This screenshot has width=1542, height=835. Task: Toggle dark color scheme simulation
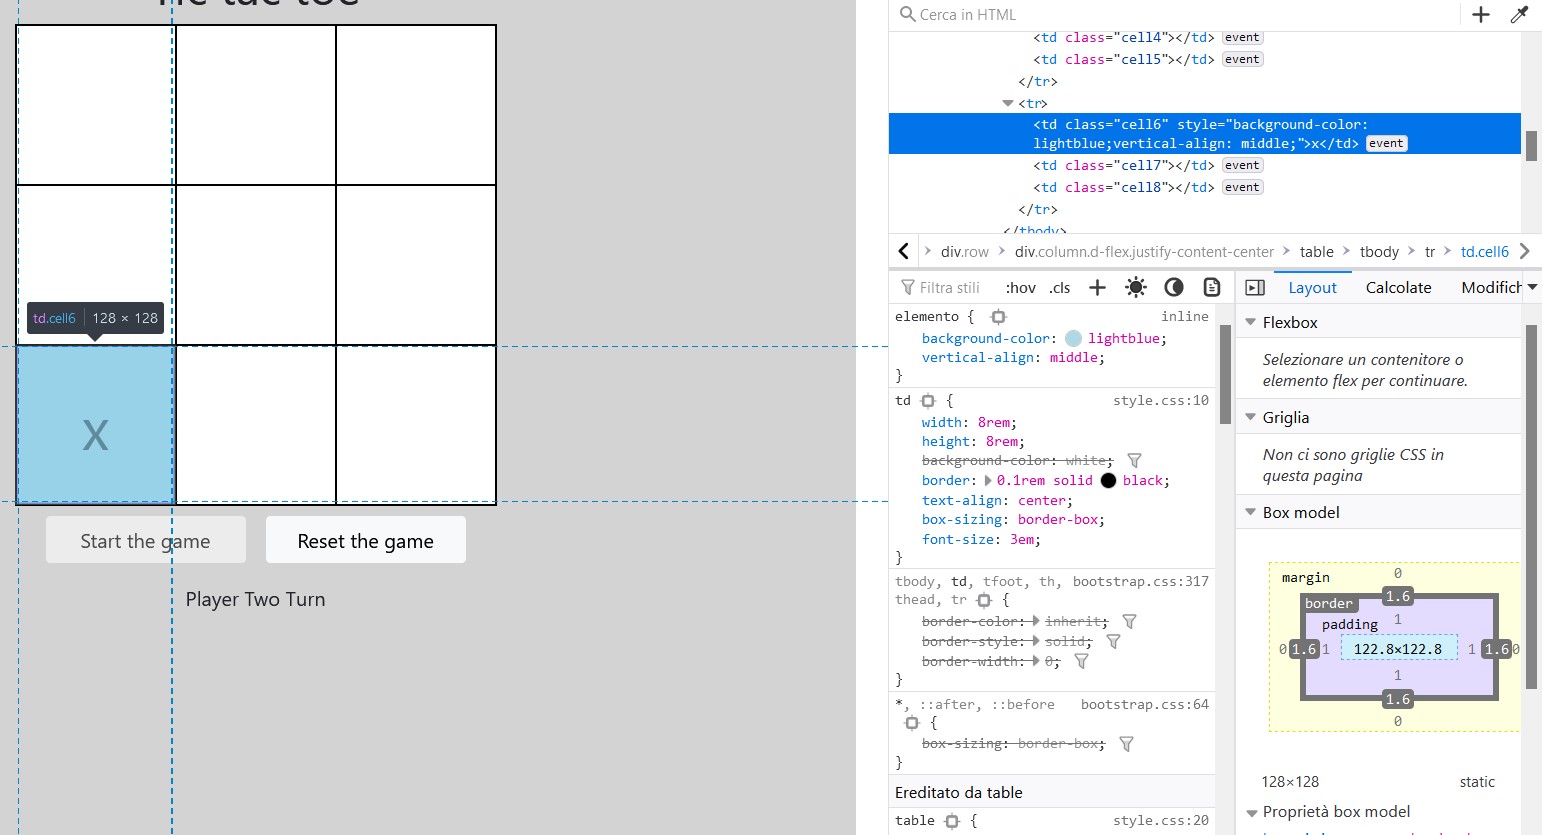(1174, 288)
